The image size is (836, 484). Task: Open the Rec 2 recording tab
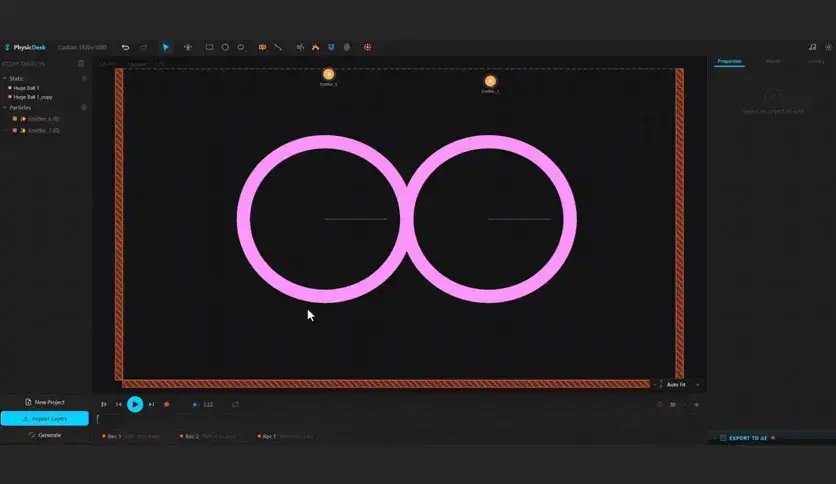pos(208,437)
